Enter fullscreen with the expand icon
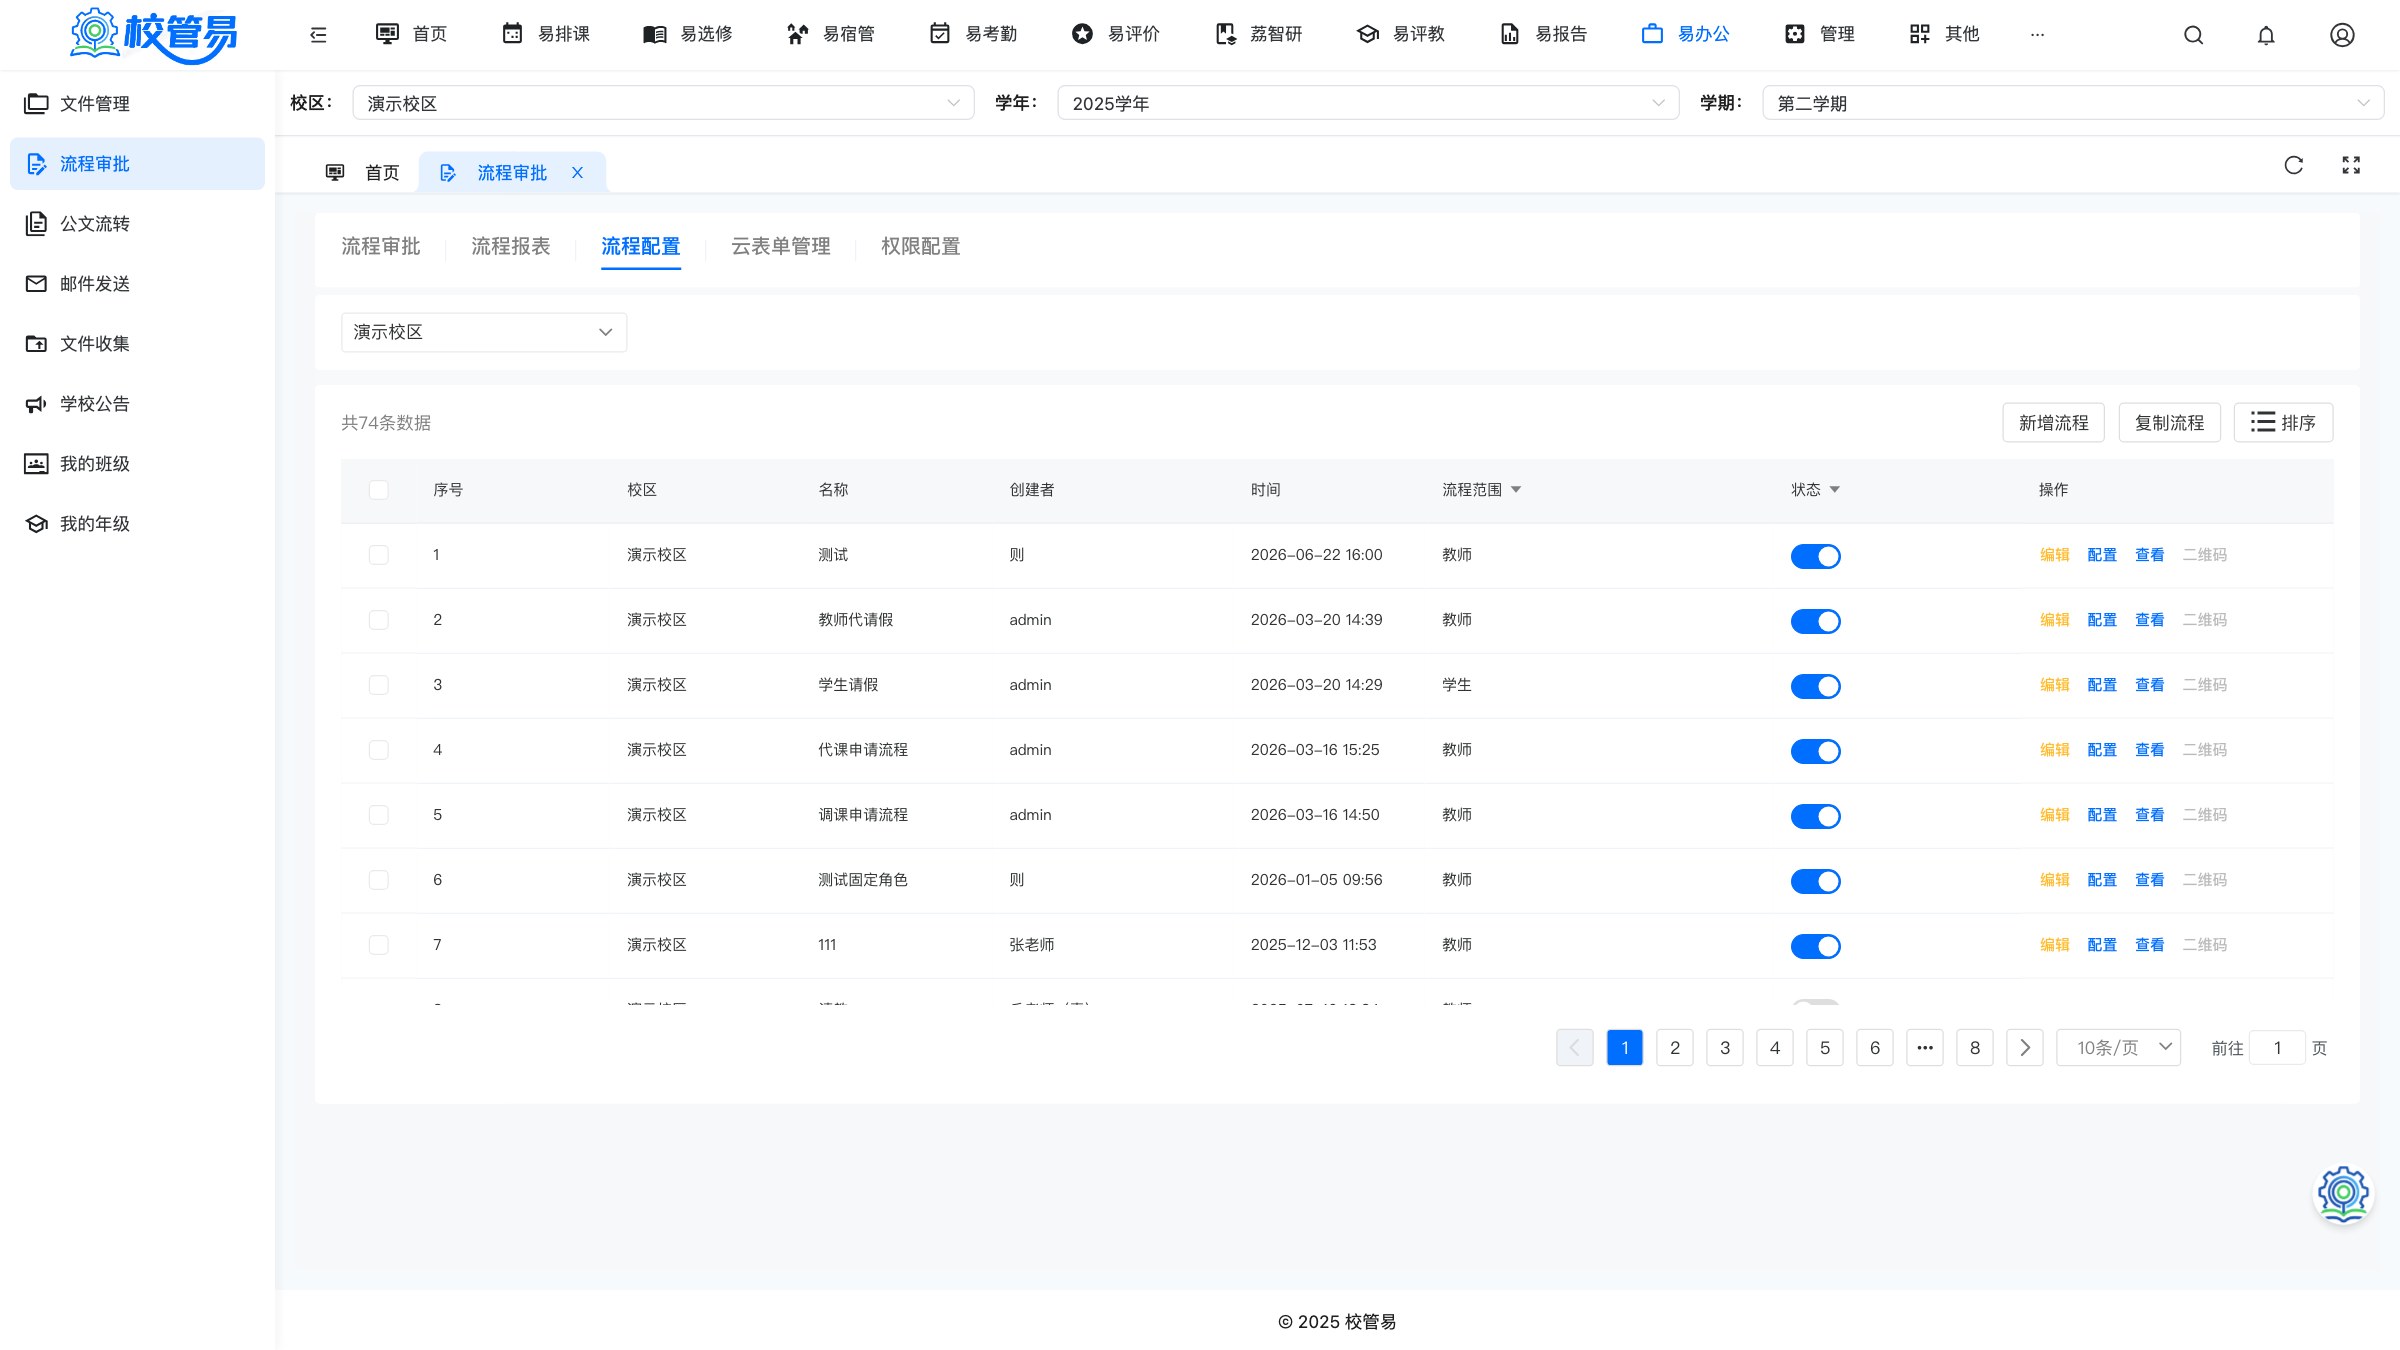Screen dimensions: 2400x1350 tap(2351, 165)
